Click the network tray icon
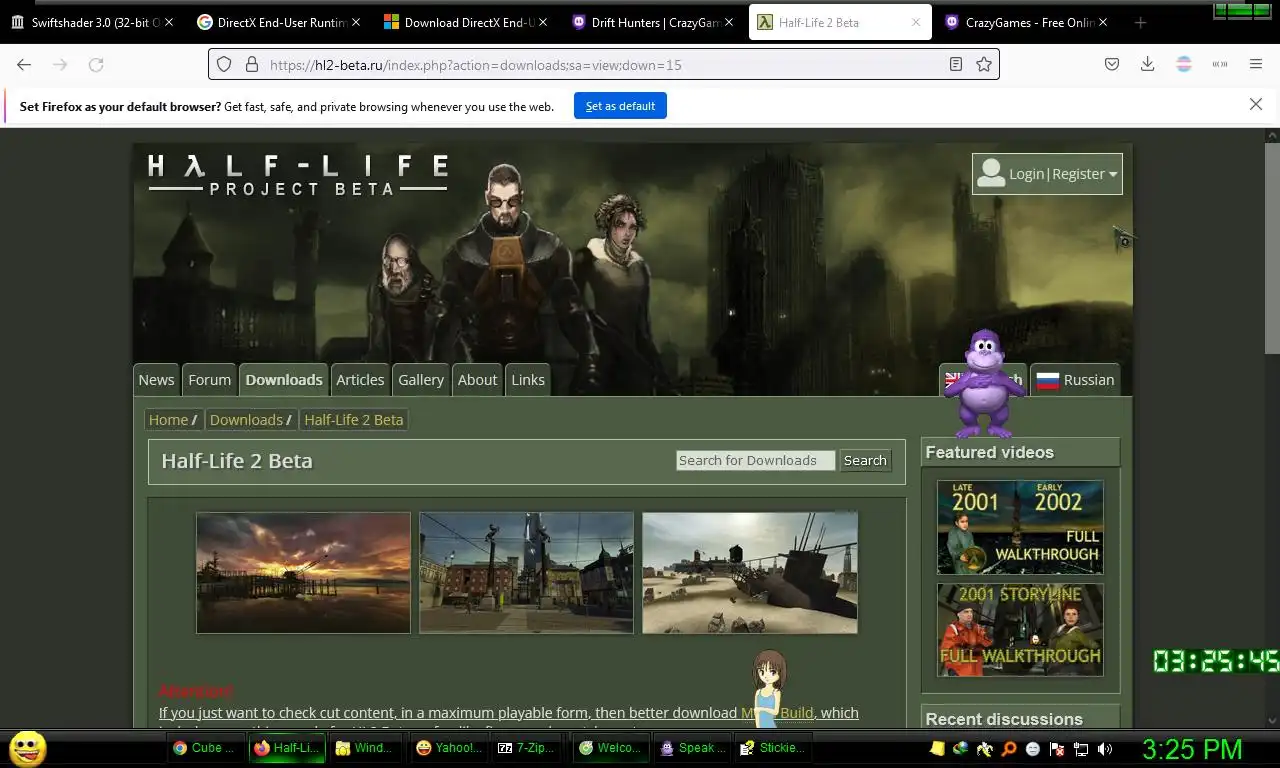Viewport: 1280px width, 768px height. coord(1081,749)
